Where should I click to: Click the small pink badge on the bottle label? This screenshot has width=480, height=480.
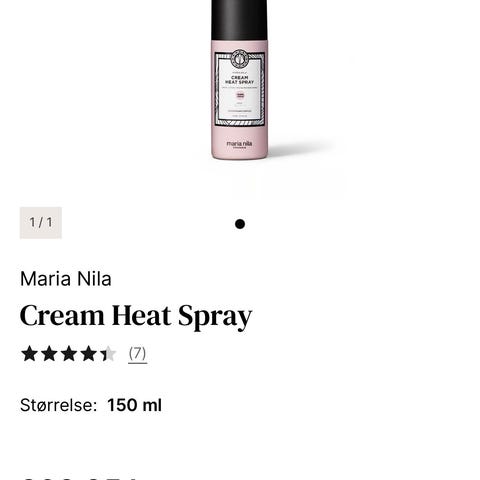(240, 95)
